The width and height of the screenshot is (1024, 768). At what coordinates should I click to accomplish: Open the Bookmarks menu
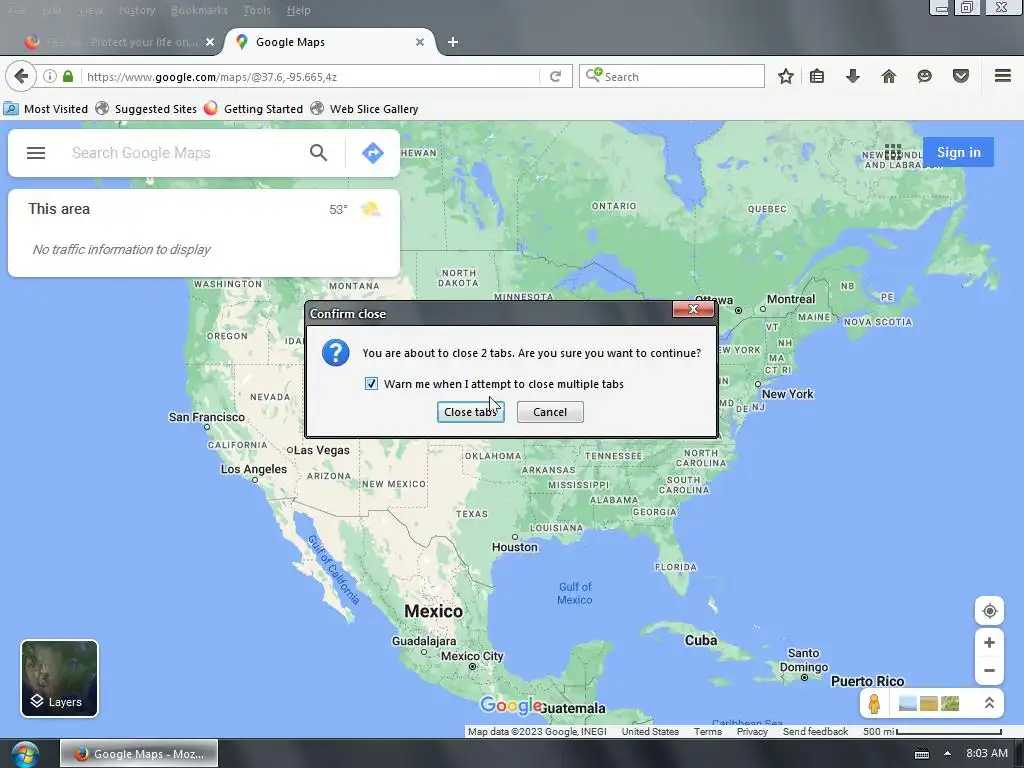pos(199,10)
